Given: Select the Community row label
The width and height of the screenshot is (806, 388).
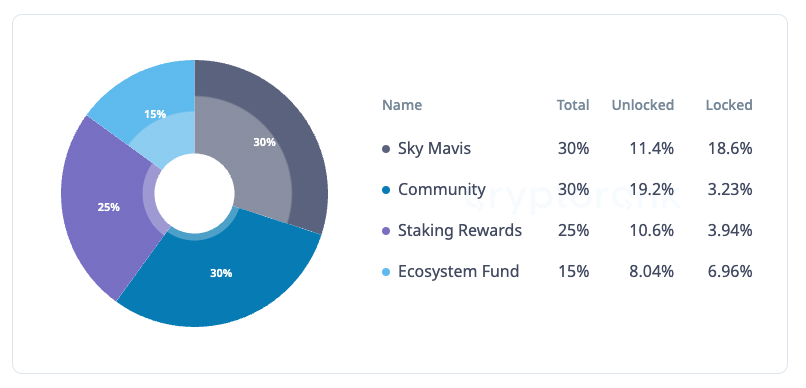Looking at the screenshot, I should point(442,190).
